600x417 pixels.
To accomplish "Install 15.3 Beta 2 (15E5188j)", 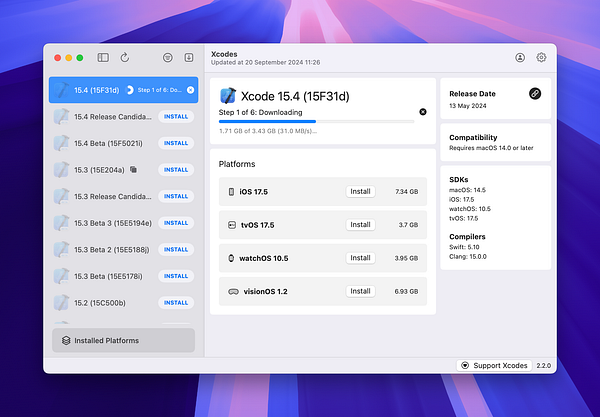I will point(176,249).
